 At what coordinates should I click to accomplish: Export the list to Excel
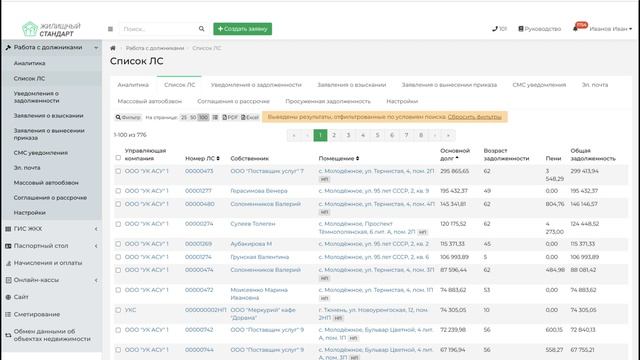250,117
